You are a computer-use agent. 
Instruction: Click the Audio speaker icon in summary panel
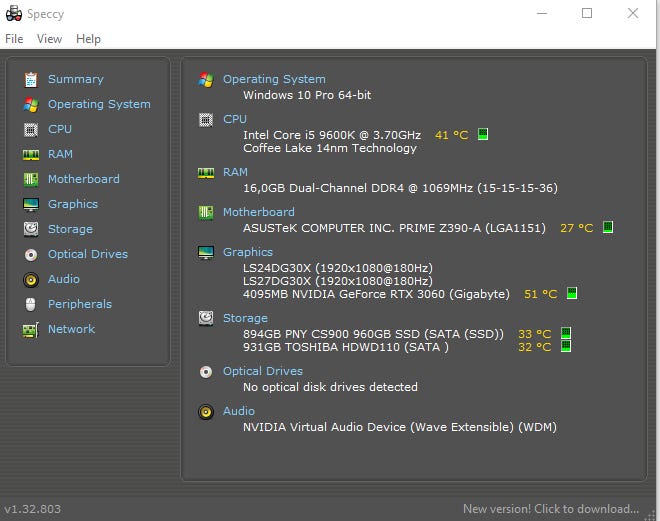(x=206, y=412)
